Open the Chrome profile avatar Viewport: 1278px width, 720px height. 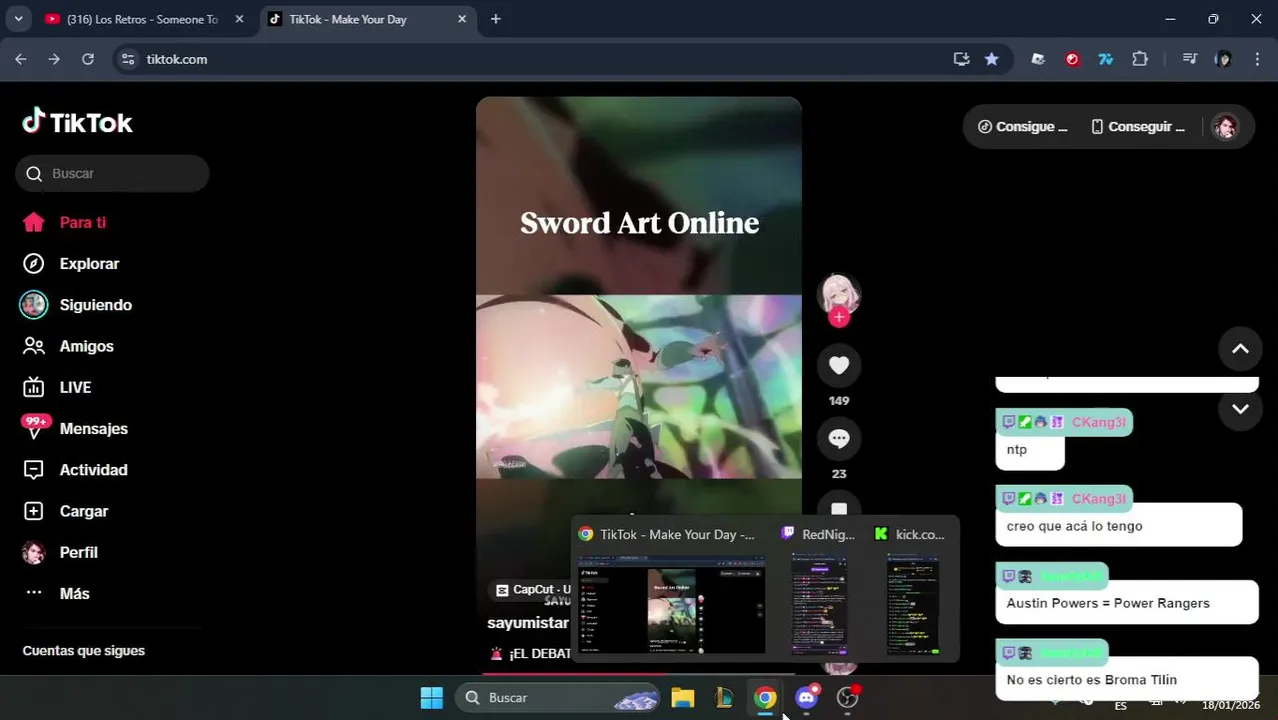tap(1223, 59)
